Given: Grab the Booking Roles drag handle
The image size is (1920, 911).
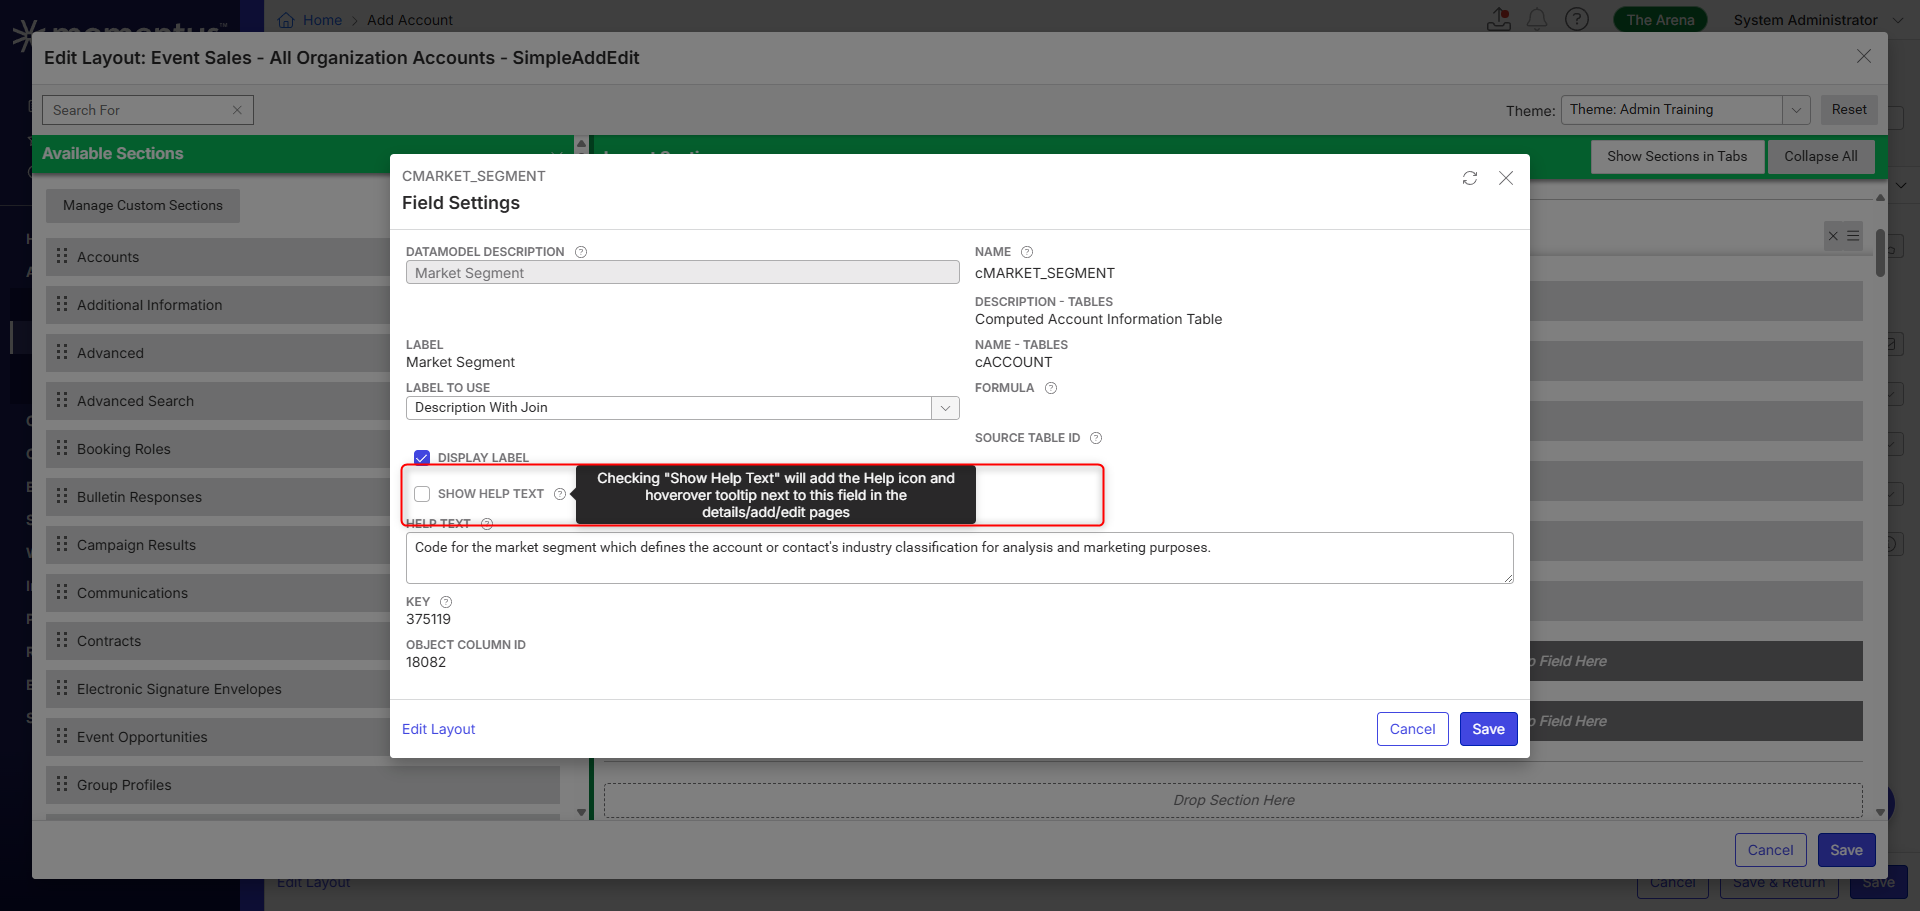Looking at the screenshot, I should pyautogui.click(x=62, y=448).
